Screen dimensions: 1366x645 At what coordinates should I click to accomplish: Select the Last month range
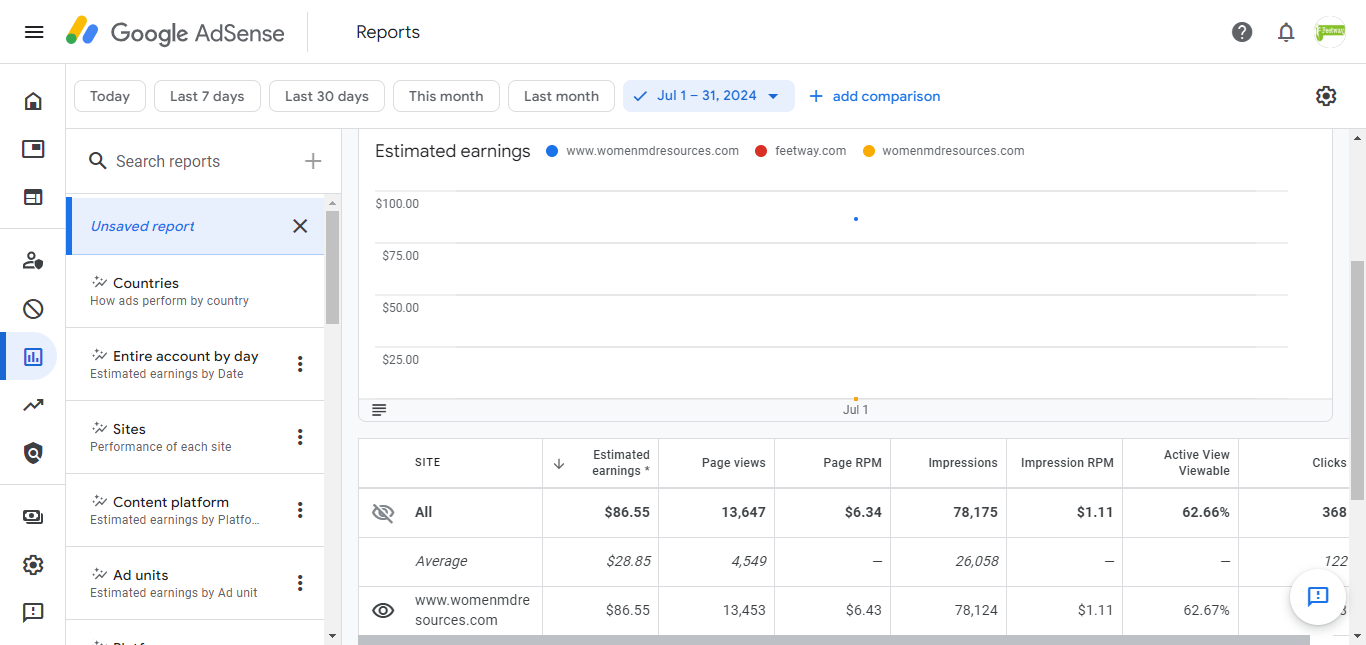tap(561, 96)
